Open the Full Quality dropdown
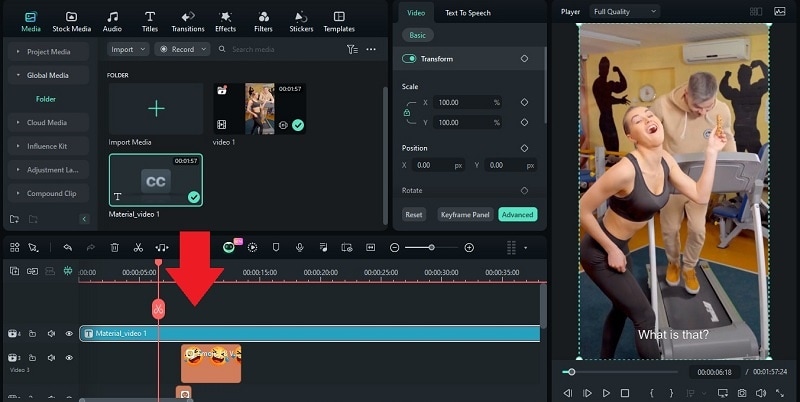 tap(624, 11)
